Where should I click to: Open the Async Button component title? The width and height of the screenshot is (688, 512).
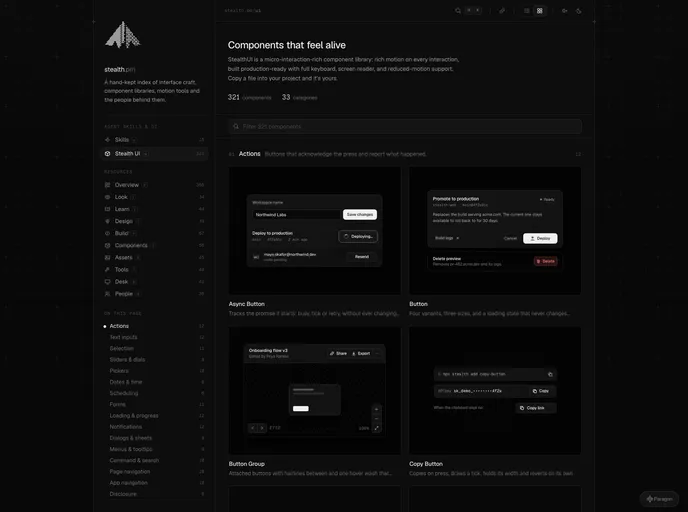pyautogui.click(x=247, y=304)
